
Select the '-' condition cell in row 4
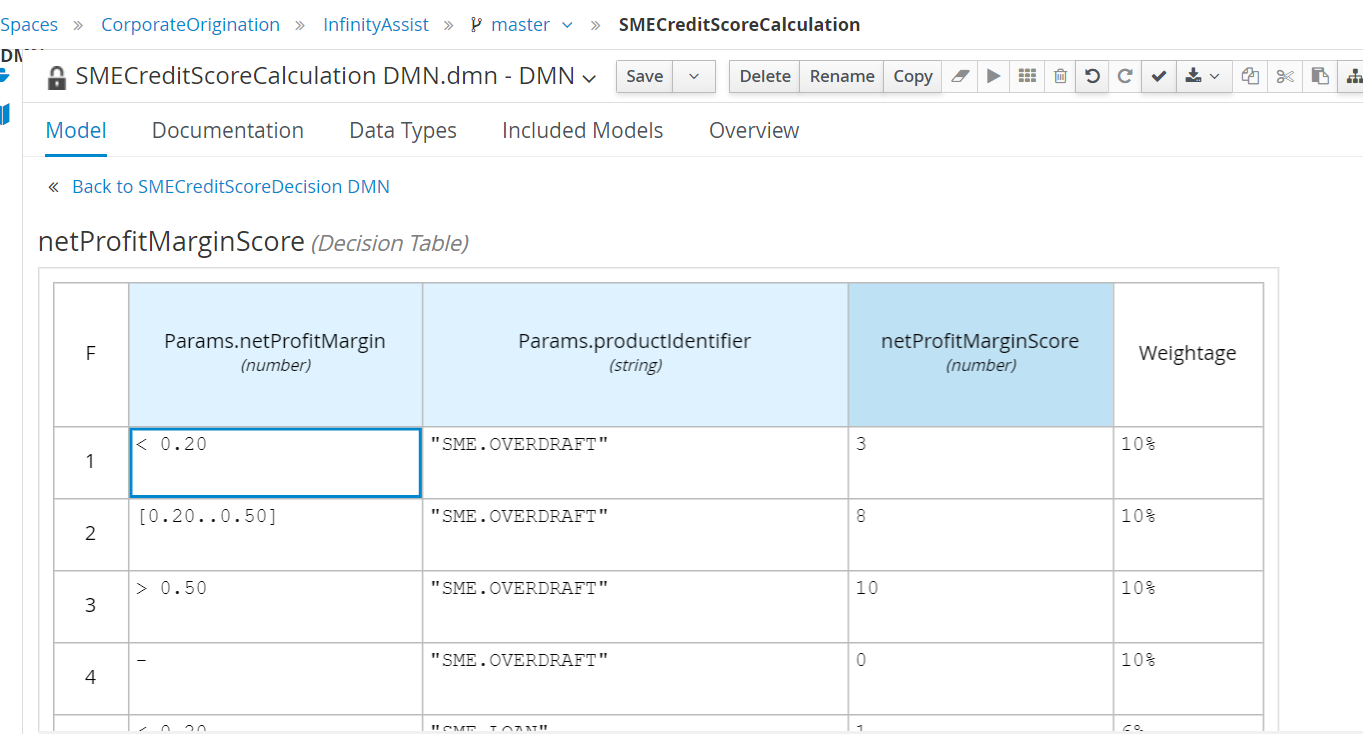click(x=275, y=678)
